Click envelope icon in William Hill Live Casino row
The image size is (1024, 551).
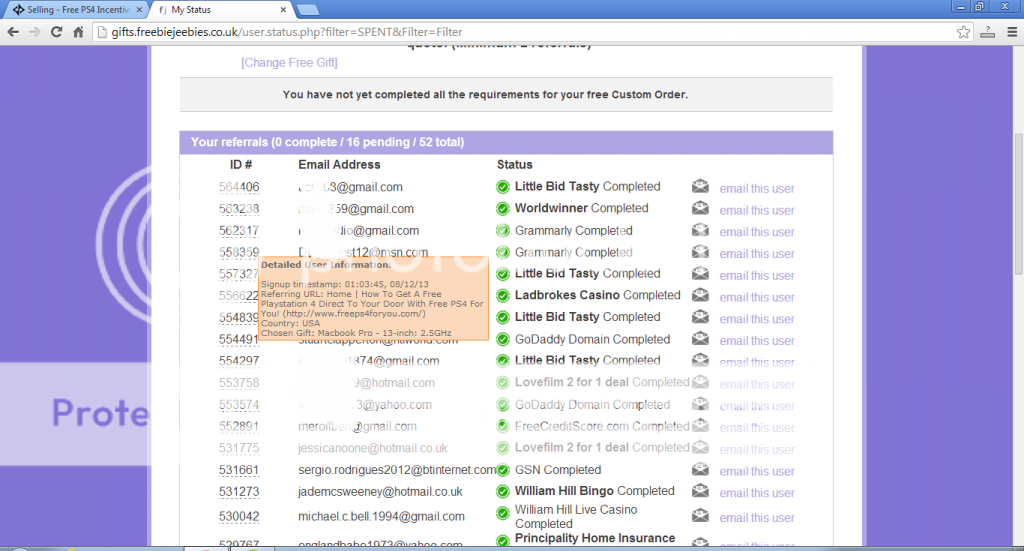[700, 516]
